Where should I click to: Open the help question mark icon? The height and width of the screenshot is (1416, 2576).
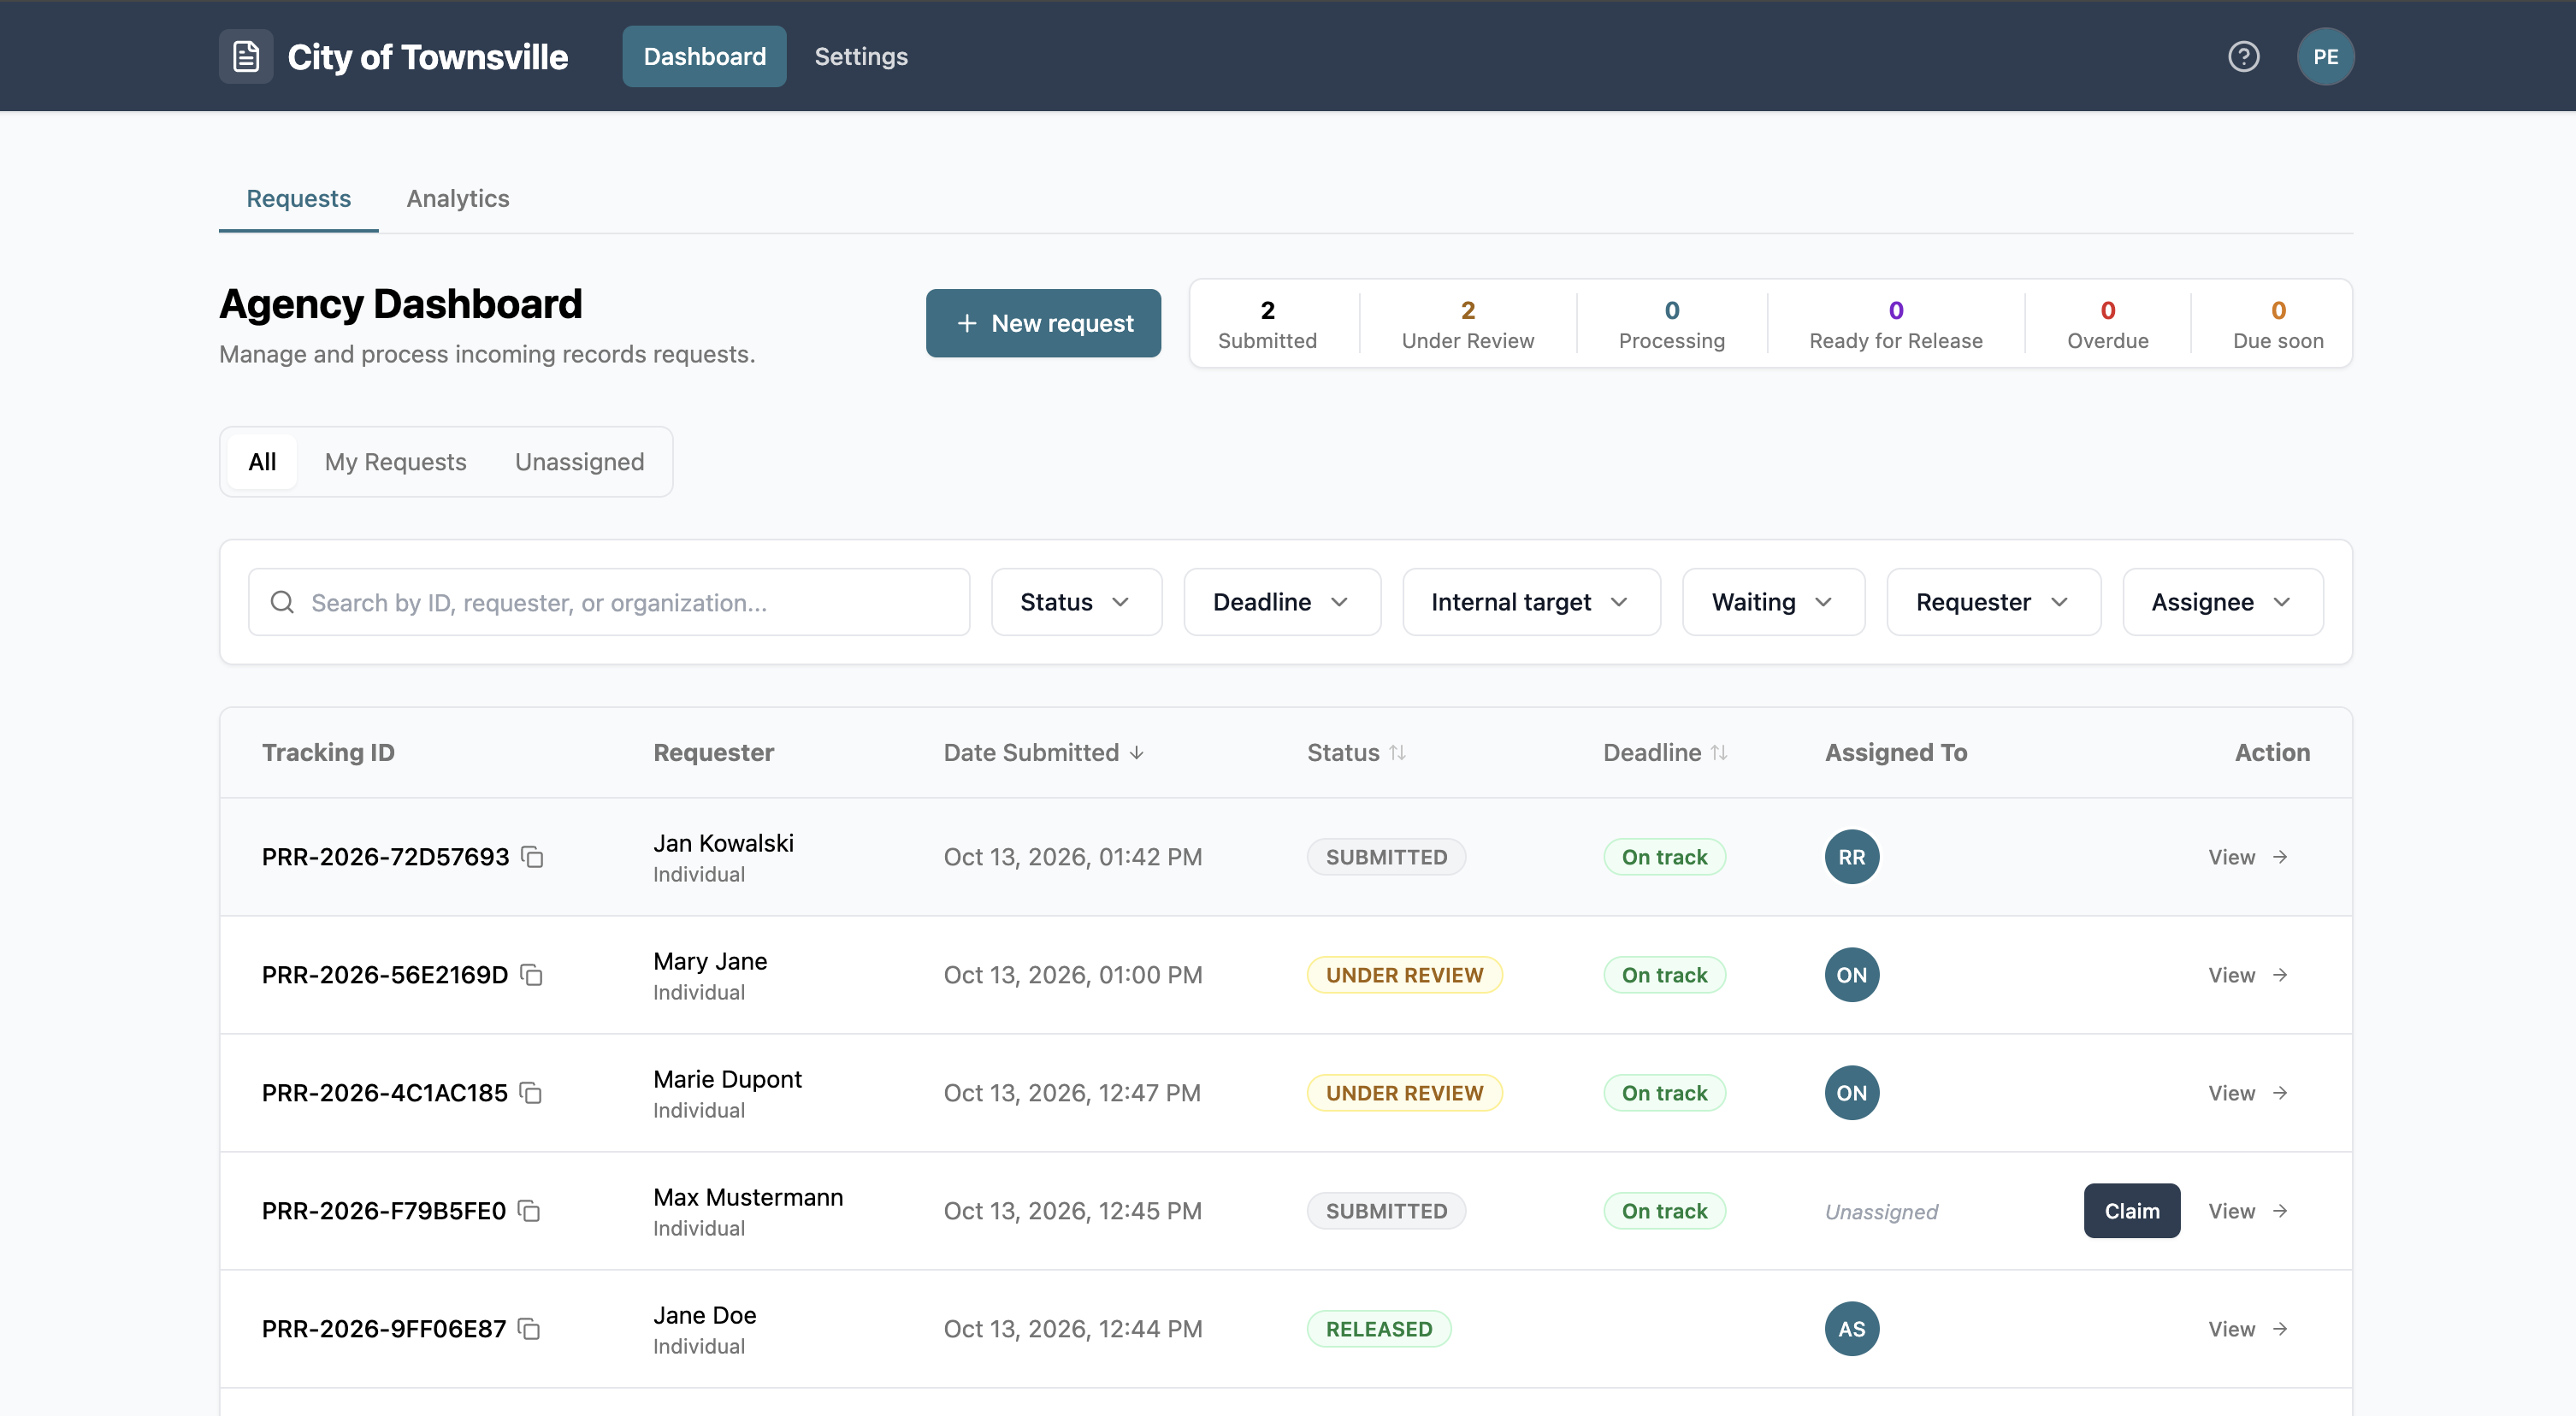[2243, 56]
